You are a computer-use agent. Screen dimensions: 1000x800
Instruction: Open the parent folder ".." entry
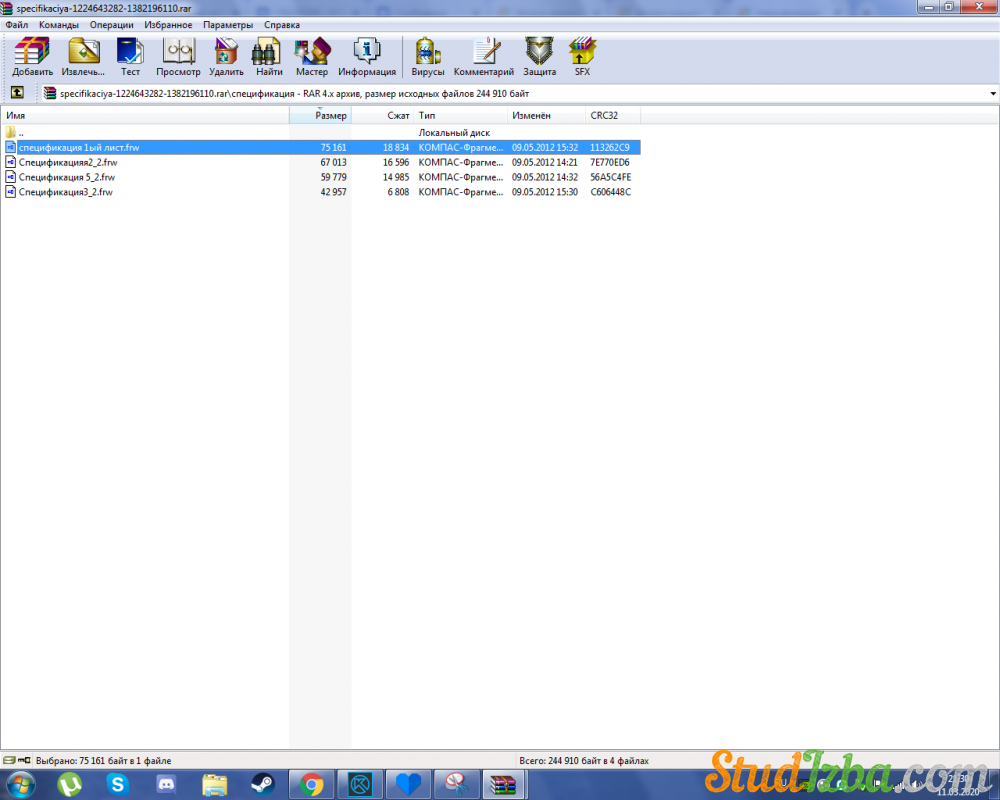click(x=20, y=132)
